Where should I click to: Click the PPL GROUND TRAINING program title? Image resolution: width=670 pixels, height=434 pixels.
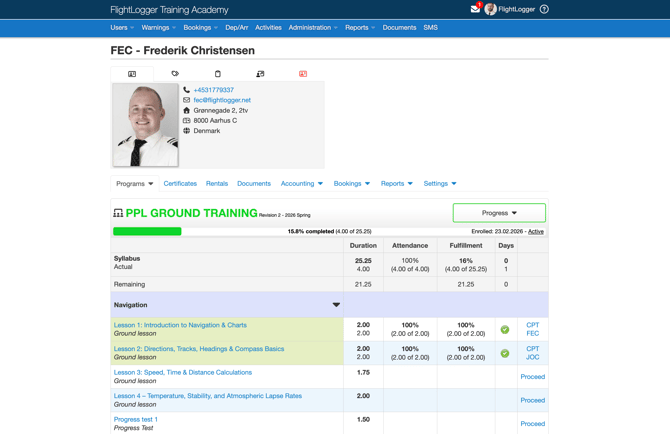[x=191, y=213]
